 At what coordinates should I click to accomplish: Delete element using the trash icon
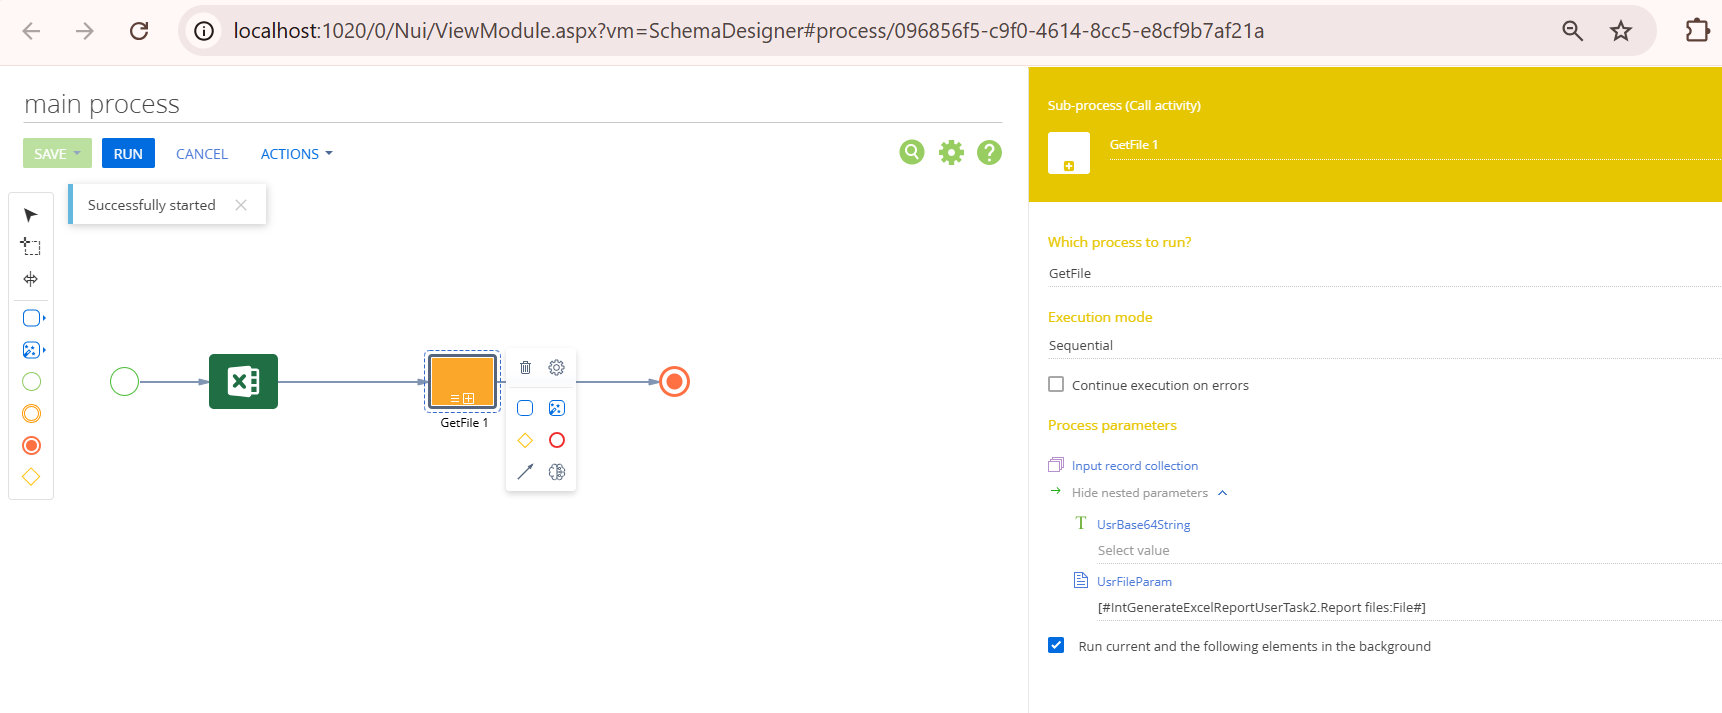click(525, 368)
